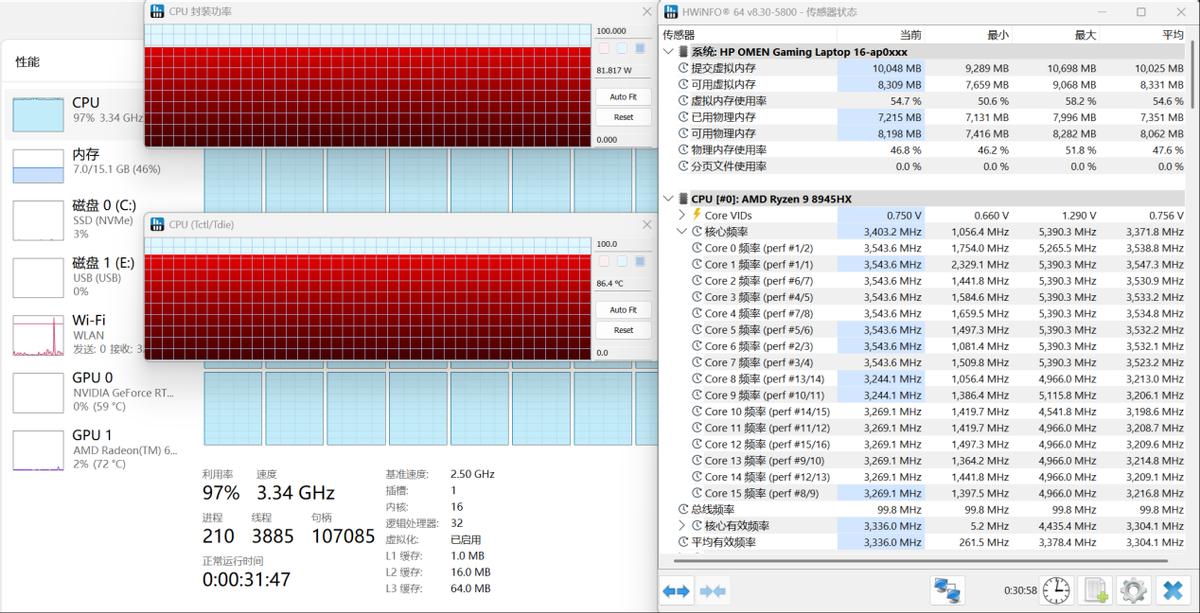This screenshot has width=1200, height=613.
Task: Open HWiNFO settings via the gear icon
Action: (x=1131, y=590)
